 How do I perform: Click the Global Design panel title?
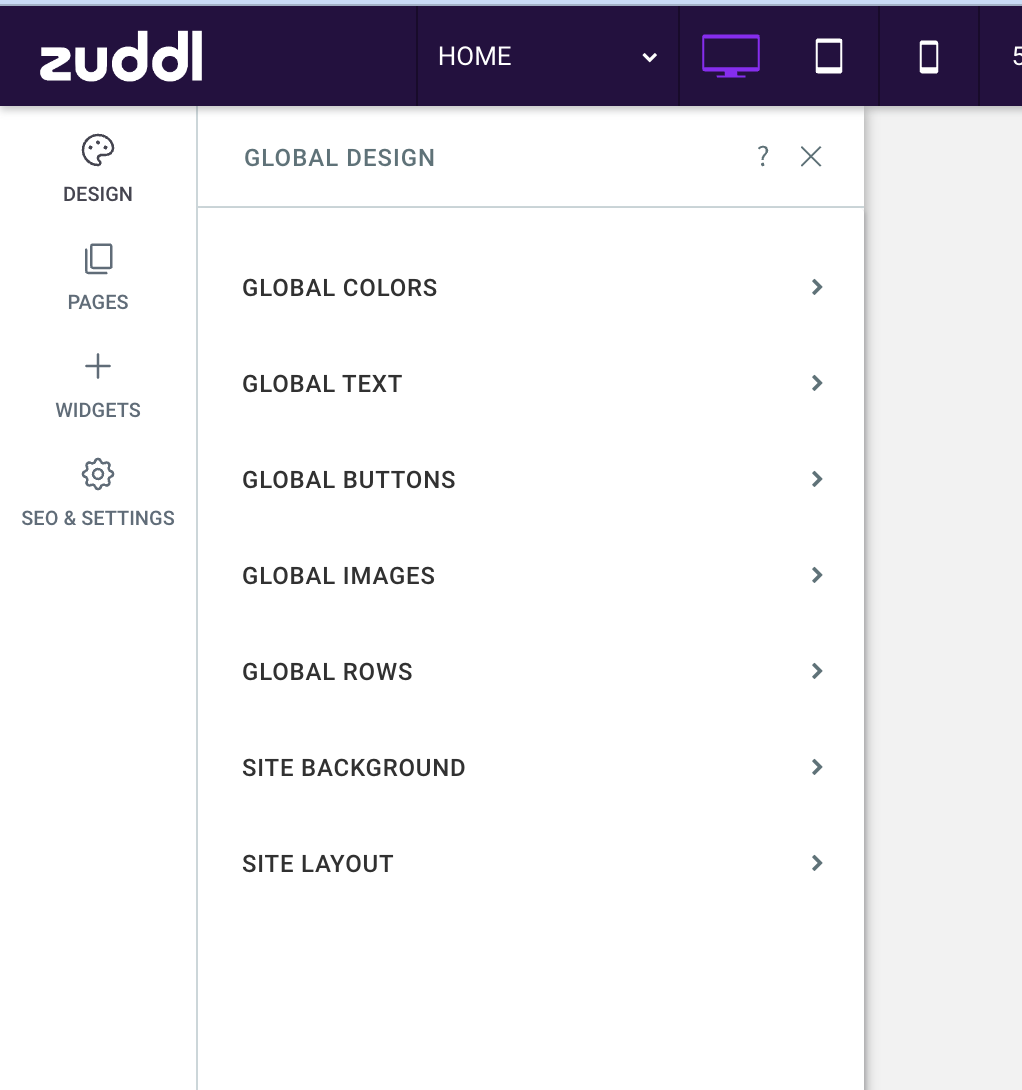pyautogui.click(x=339, y=157)
